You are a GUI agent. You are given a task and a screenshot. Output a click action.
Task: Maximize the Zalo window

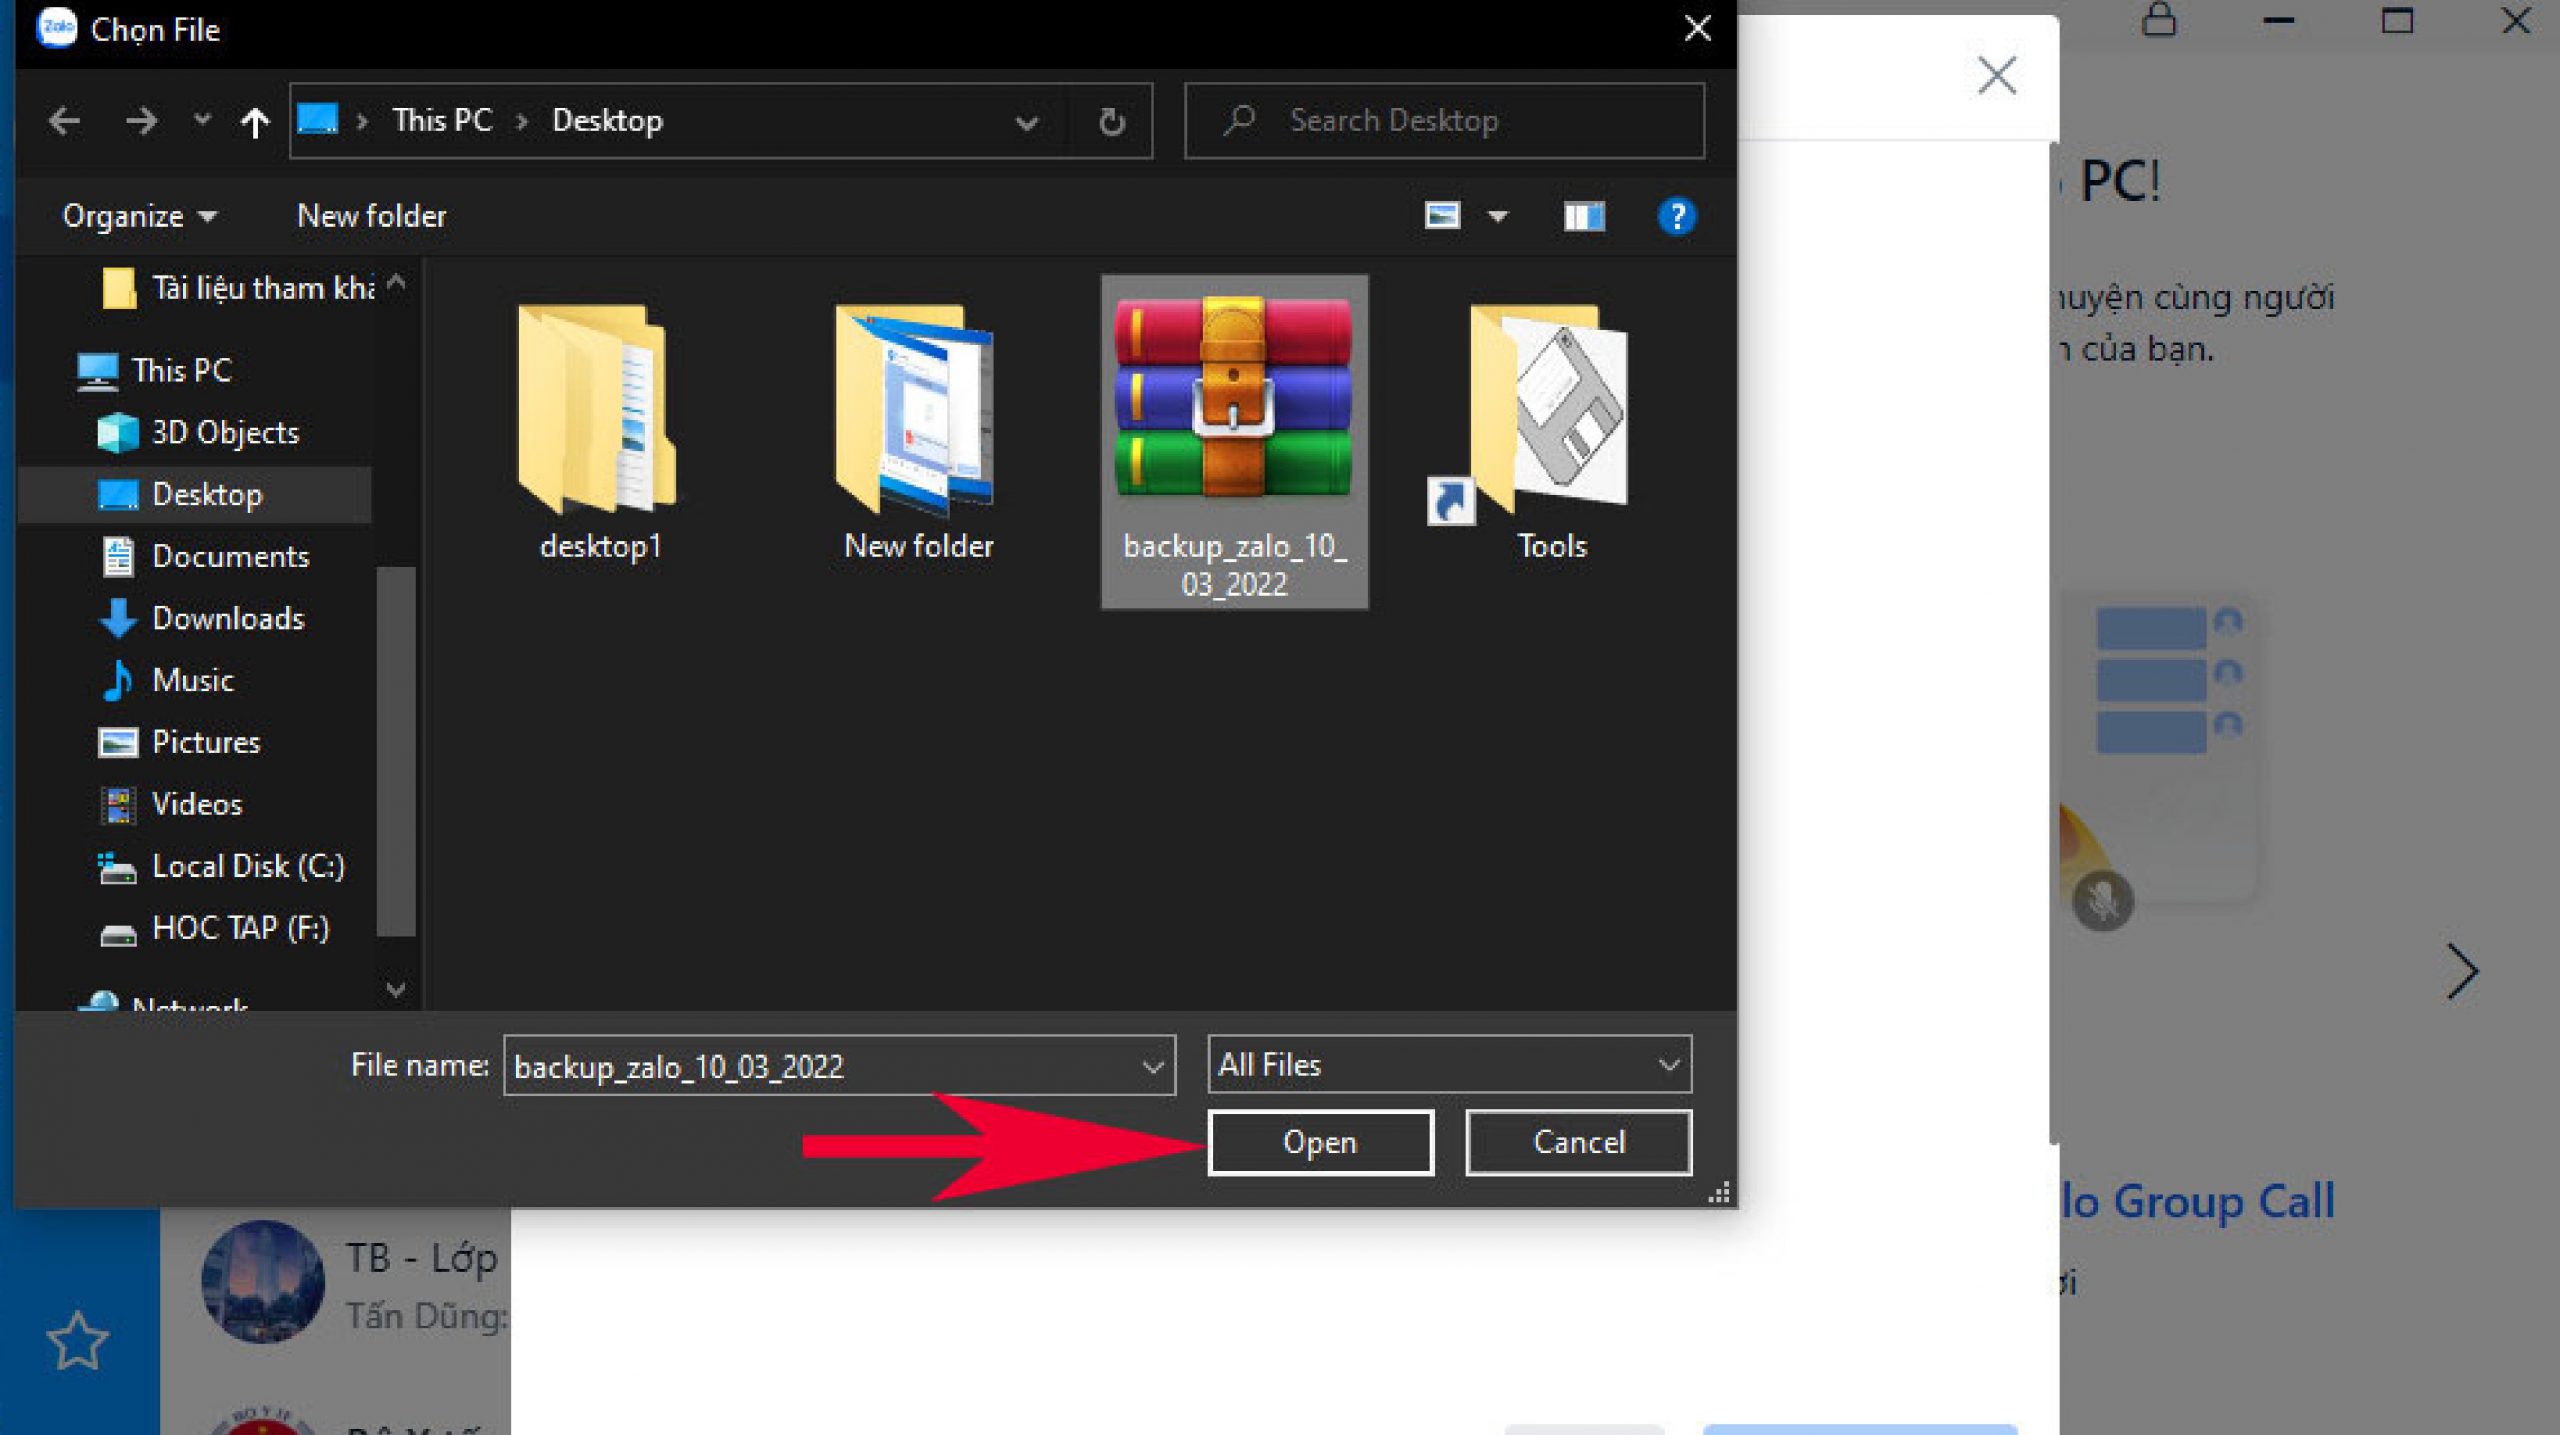pyautogui.click(x=2397, y=20)
